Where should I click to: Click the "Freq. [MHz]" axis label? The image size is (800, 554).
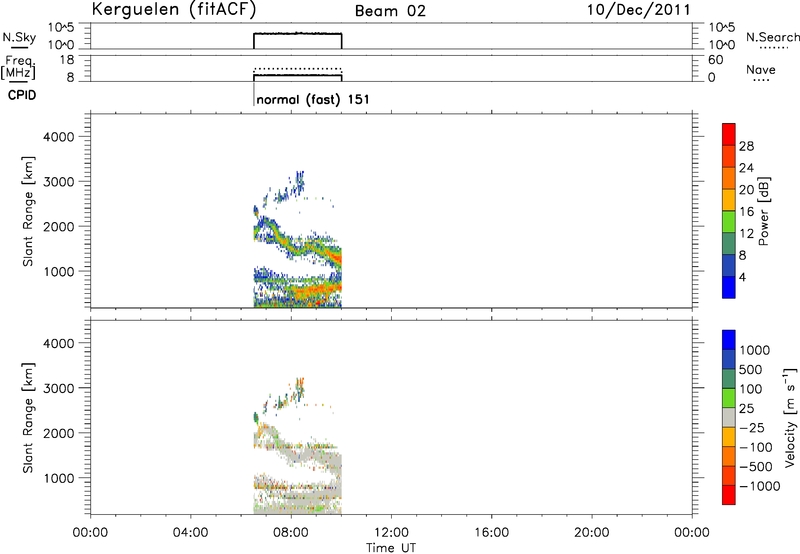pyautogui.click(x=18, y=67)
